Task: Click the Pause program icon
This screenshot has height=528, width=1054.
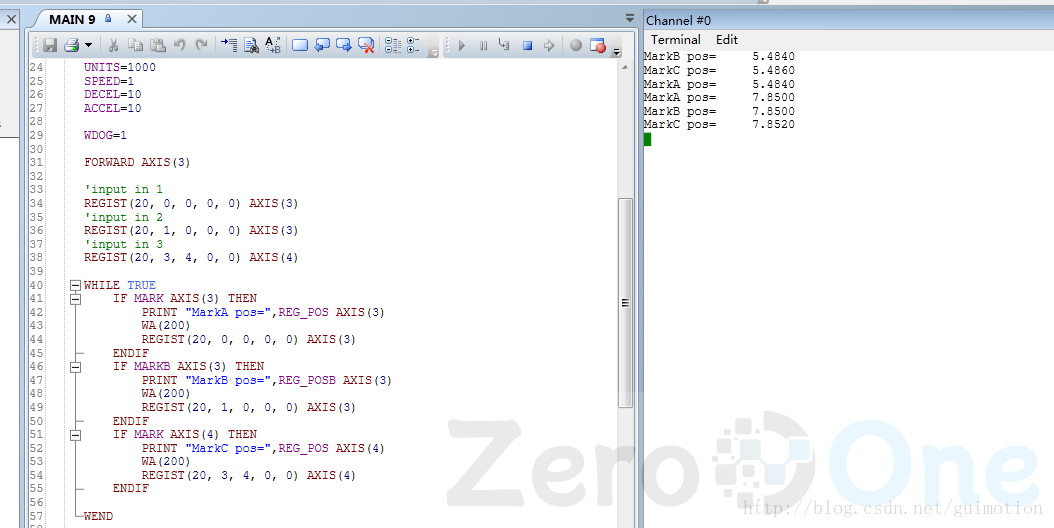Action: pyautogui.click(x=483, y=45)
